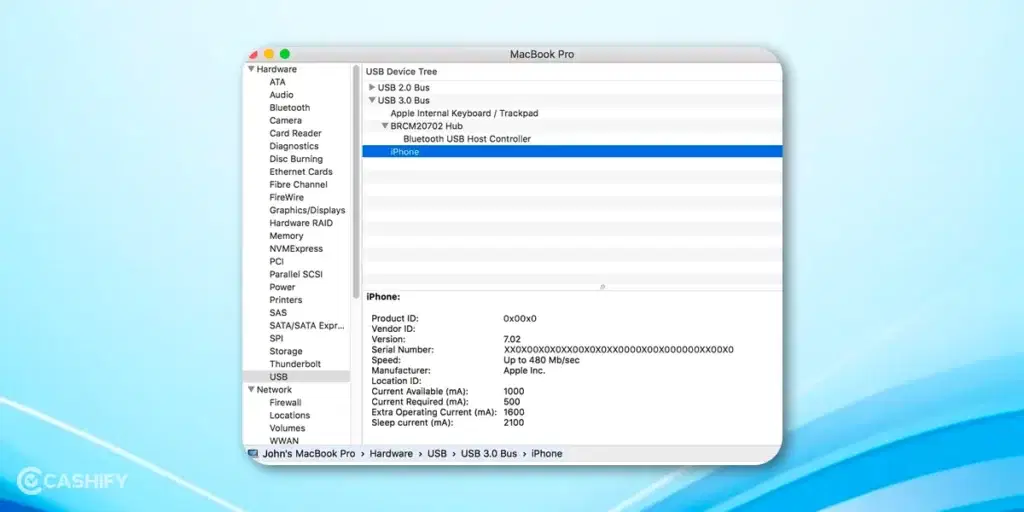Open the SATA/SATA Express category
The width and height of the screenshot is (1024, 512).
(x=307, y=325)
